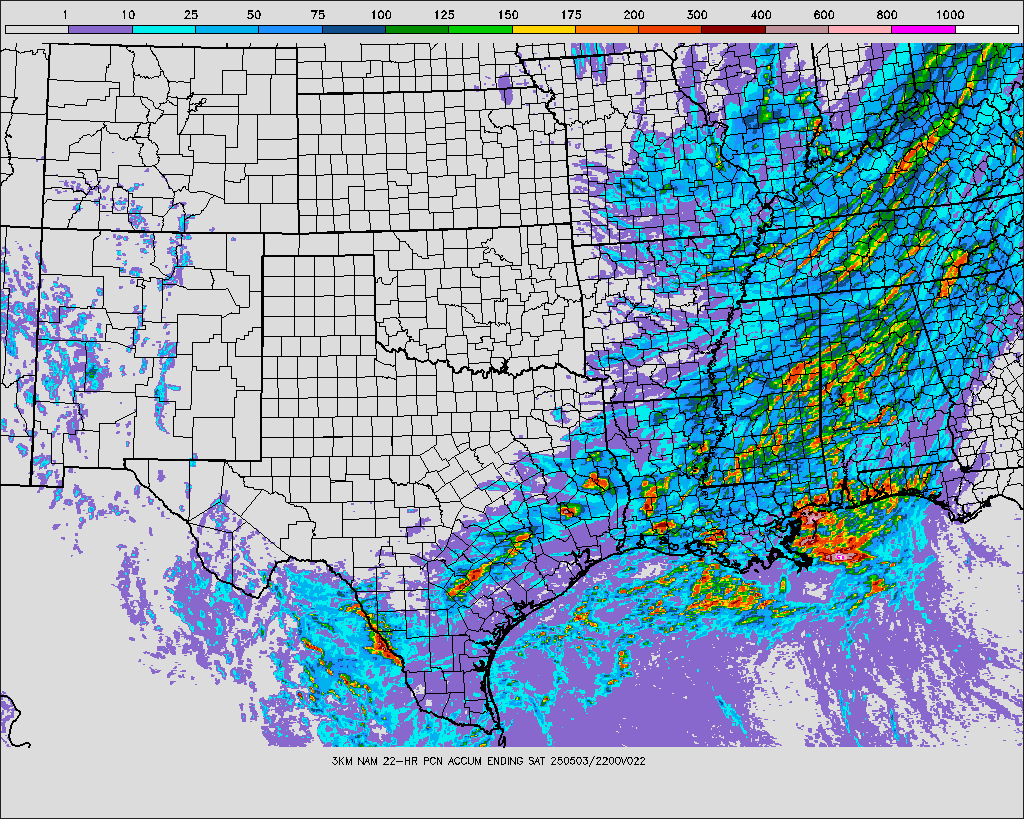Screen dimensions: 1024x819
Task: Click the "1000" legend scale label
Action: [950, 14]
